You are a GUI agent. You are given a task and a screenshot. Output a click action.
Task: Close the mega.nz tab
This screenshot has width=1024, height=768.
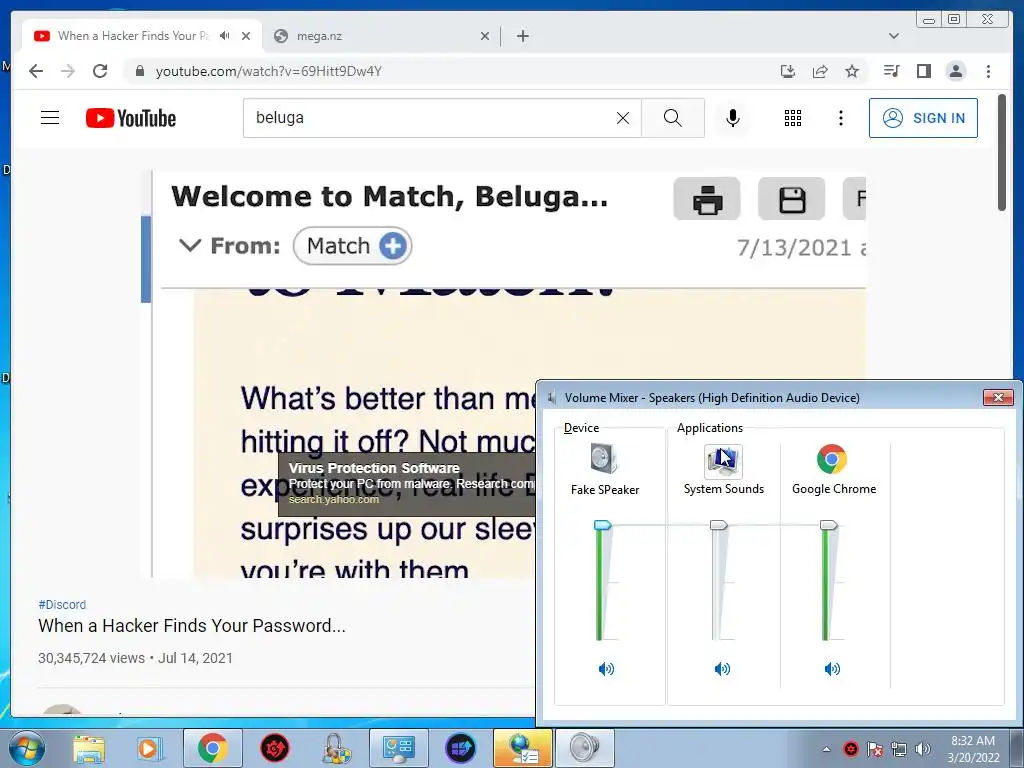click(485, 36)
